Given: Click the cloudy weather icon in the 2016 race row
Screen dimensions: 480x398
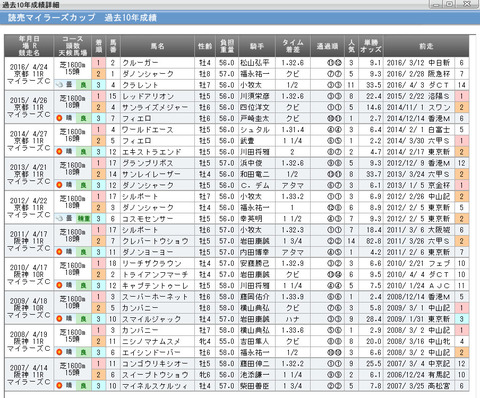Looking at the screenshot, I should click(60, 85).
